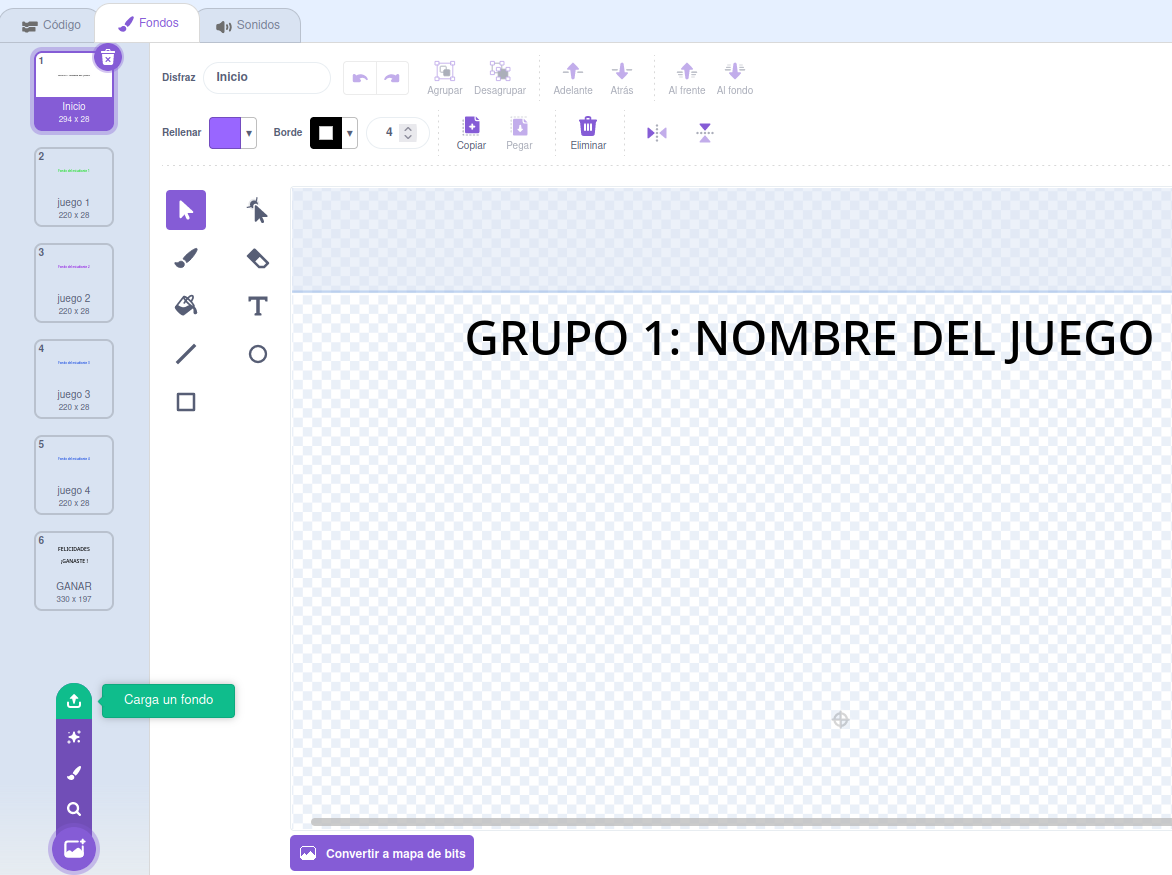The width and height of the screenshot is (1172, 875).
Task: Open the Sonidos tab
Action: (x=249, y=24)
